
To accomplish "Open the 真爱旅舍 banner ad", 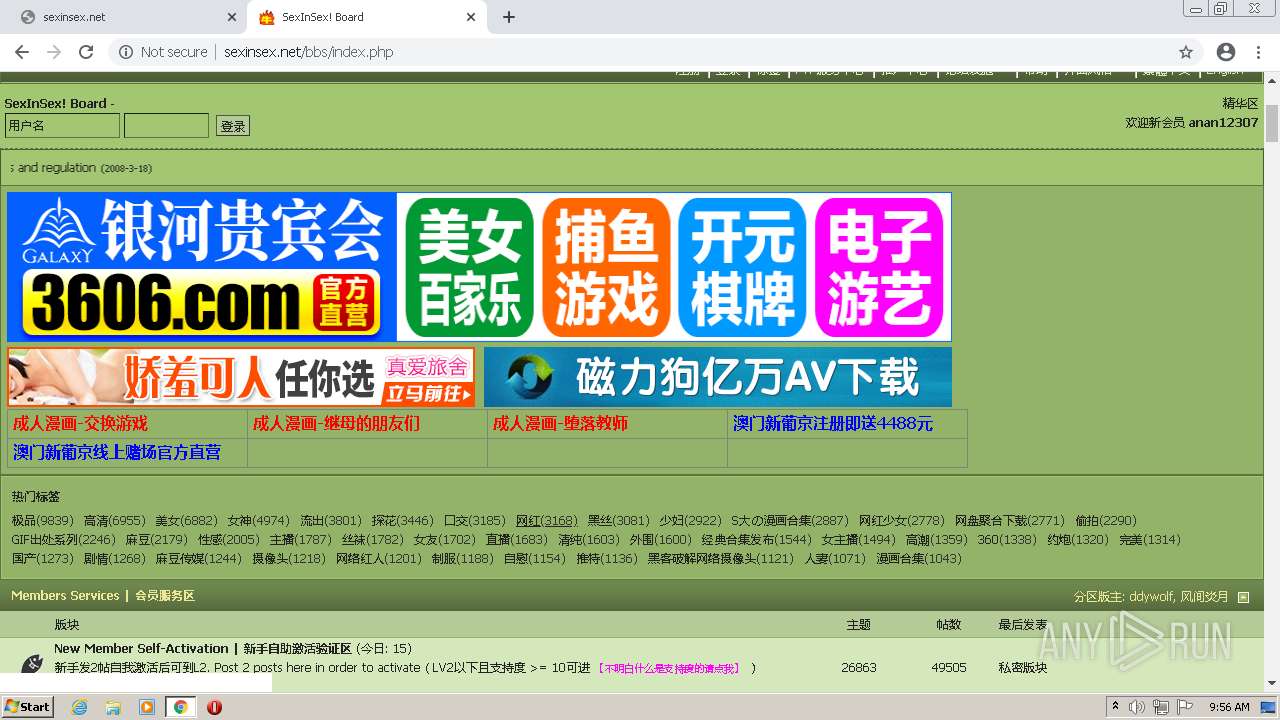I will 241,377.
